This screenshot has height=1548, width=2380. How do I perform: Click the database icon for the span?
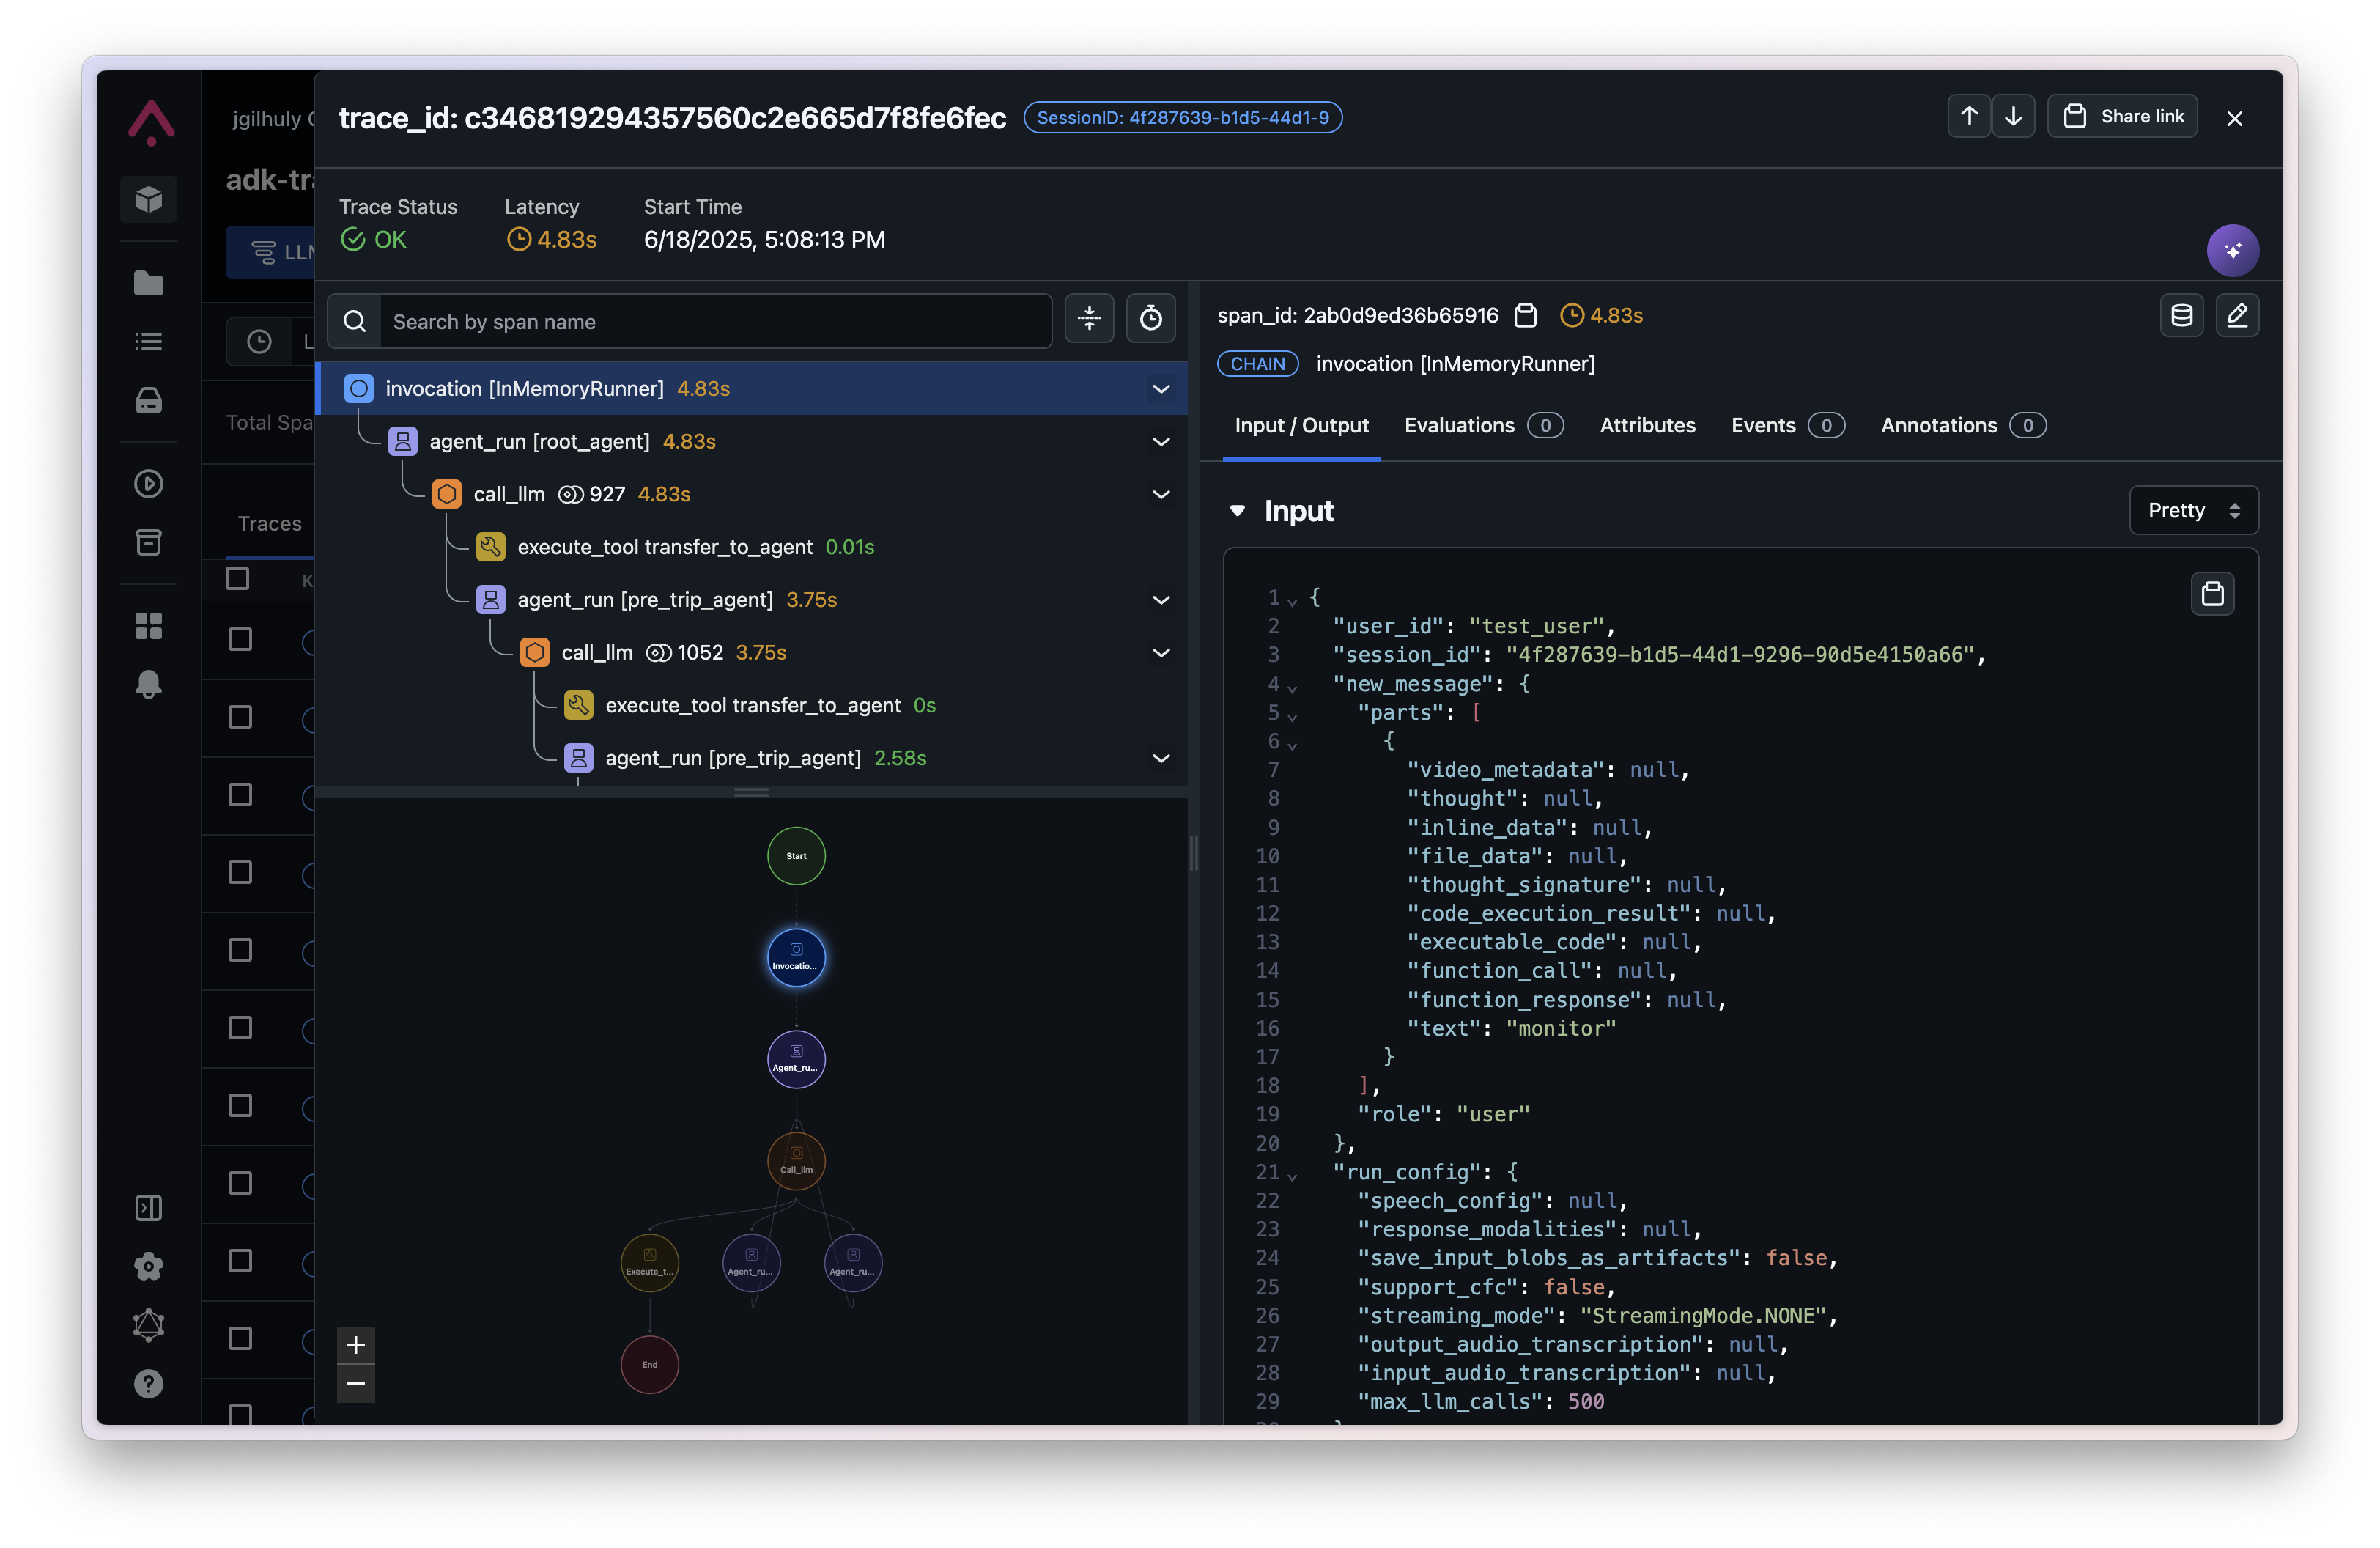[2181, 316]
